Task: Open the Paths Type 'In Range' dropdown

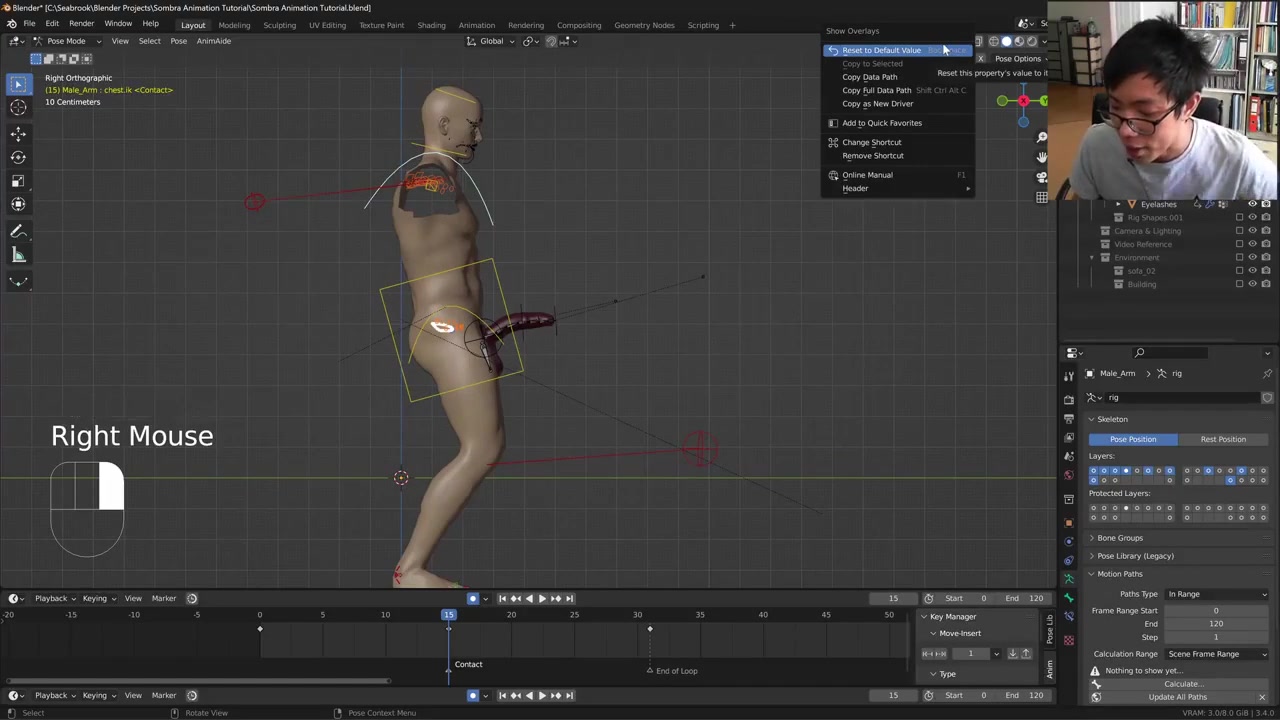Action: pyautogui.click(x=1216, y=594)
